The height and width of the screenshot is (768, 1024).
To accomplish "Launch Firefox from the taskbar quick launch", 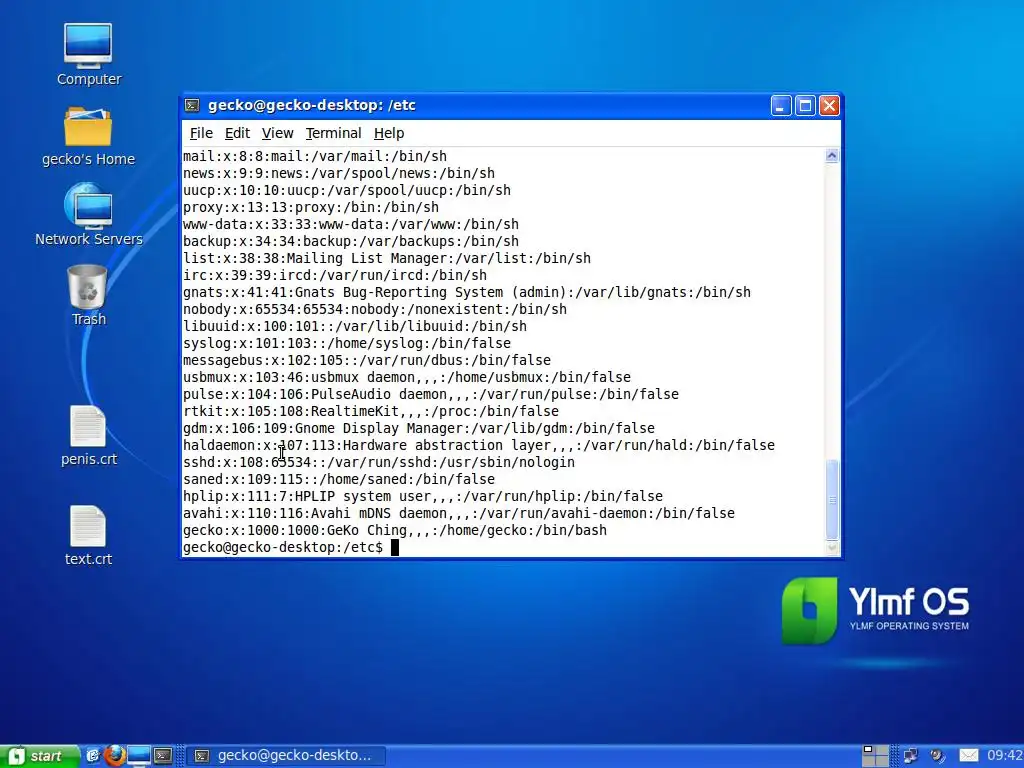I will [115, 756].
